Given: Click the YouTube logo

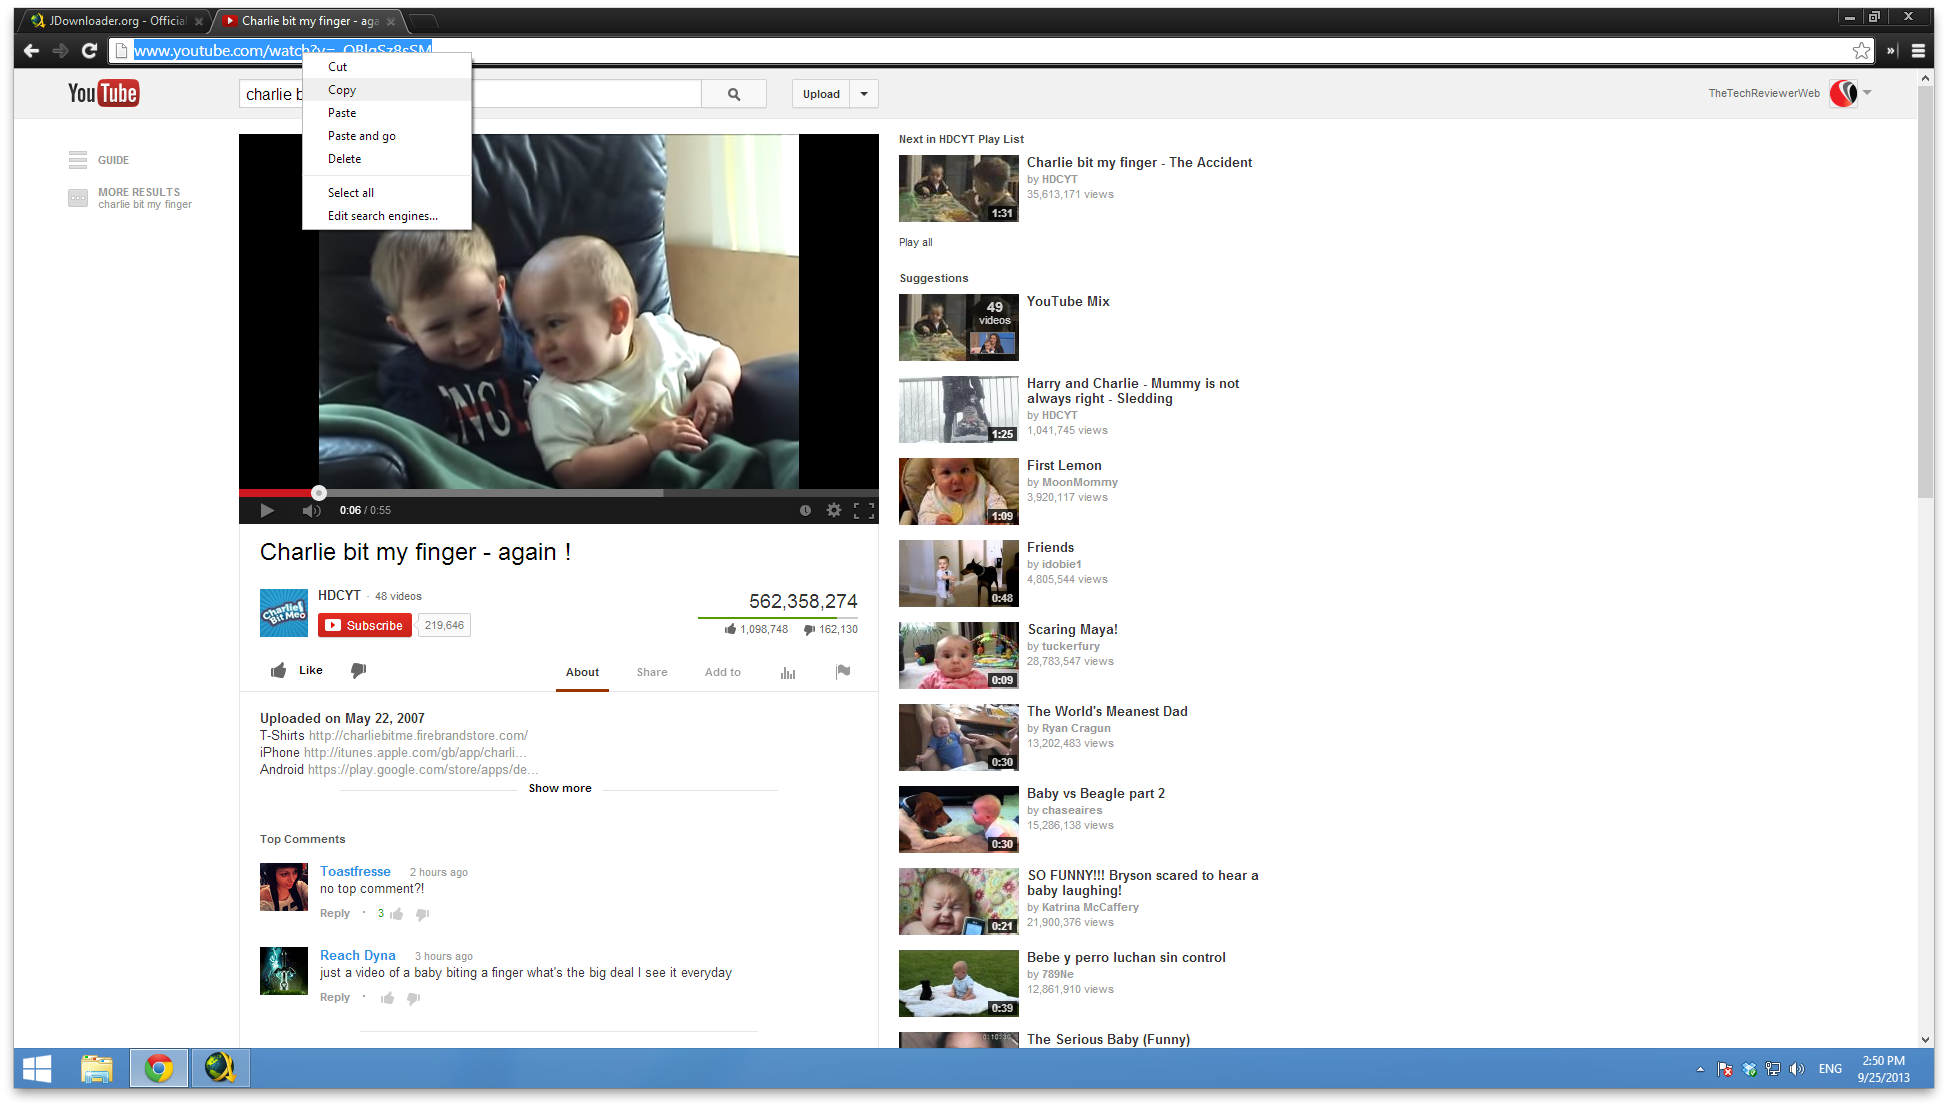Looking at the screenshot, I should click(103, 92).
